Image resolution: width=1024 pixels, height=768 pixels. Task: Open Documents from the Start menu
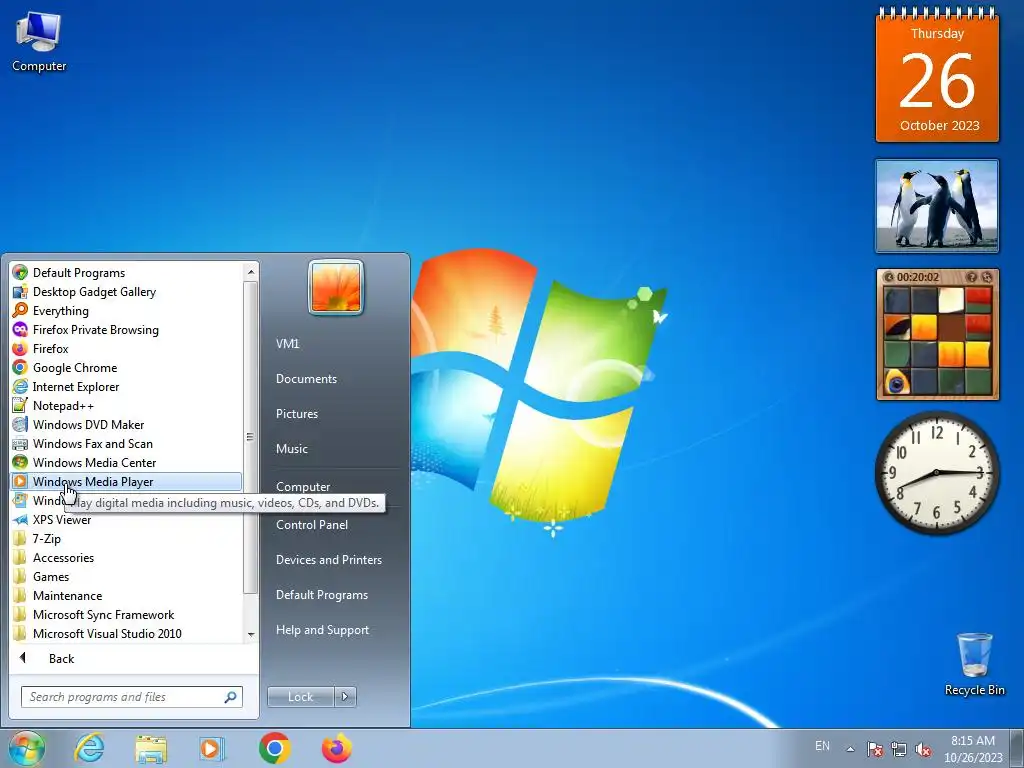[306, 379]
